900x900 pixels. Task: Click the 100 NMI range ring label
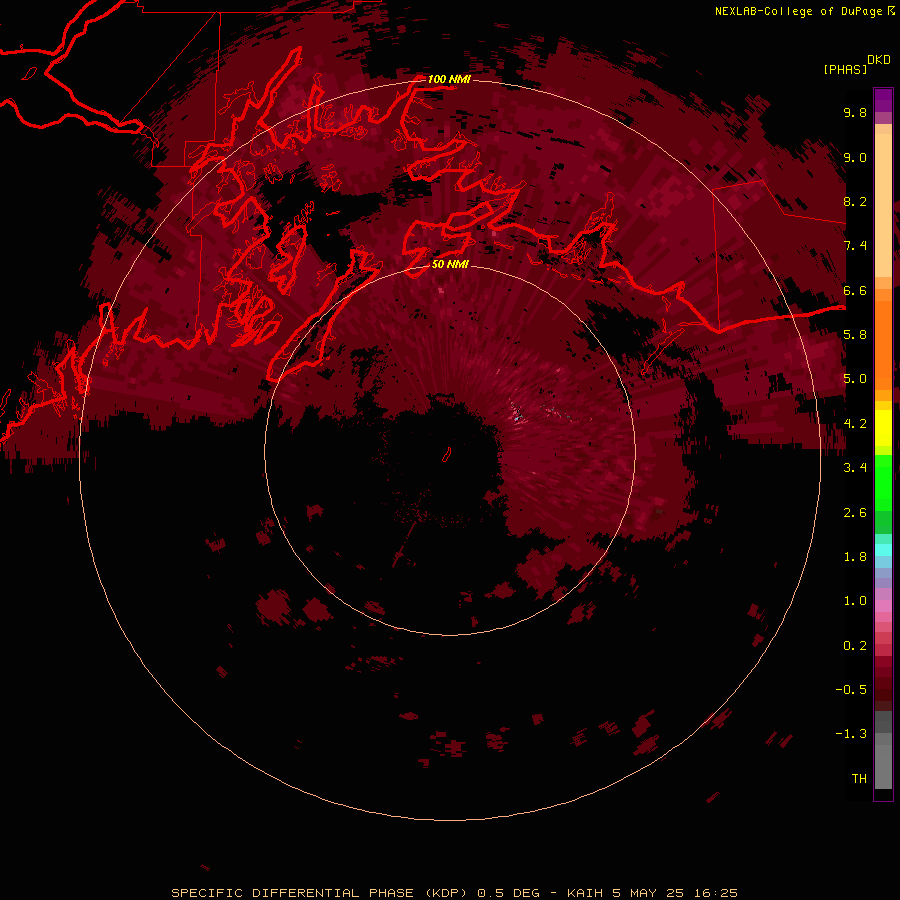tap(449, 79)
